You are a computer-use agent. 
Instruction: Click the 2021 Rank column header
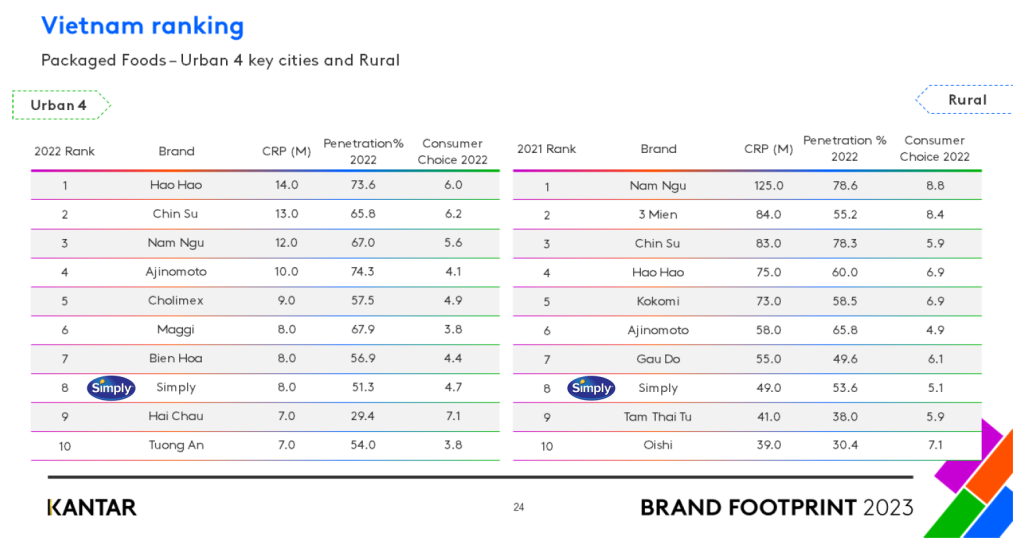click(546, 149)
